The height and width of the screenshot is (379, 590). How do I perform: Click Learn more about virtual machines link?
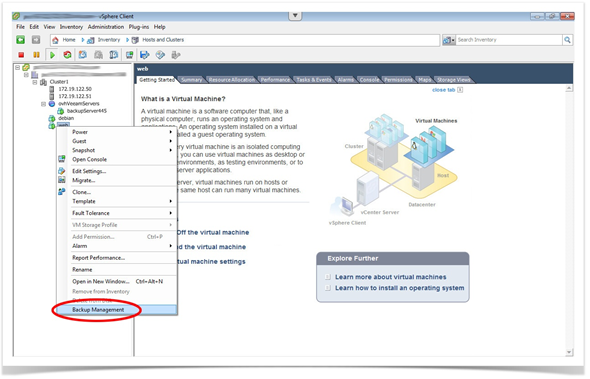point(391,277)
